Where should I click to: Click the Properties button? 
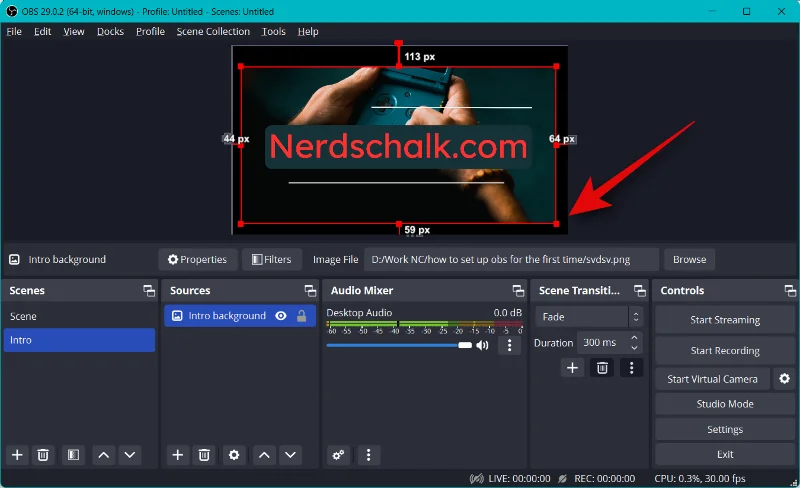tap(197, 259)
